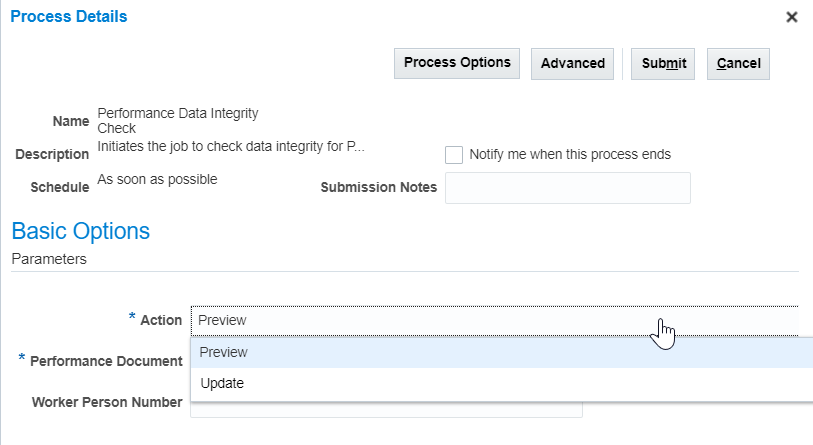Viewport: 813px width, 445px height.
Task: Click the Performance Data Integrity Check name
Action: 177,120
